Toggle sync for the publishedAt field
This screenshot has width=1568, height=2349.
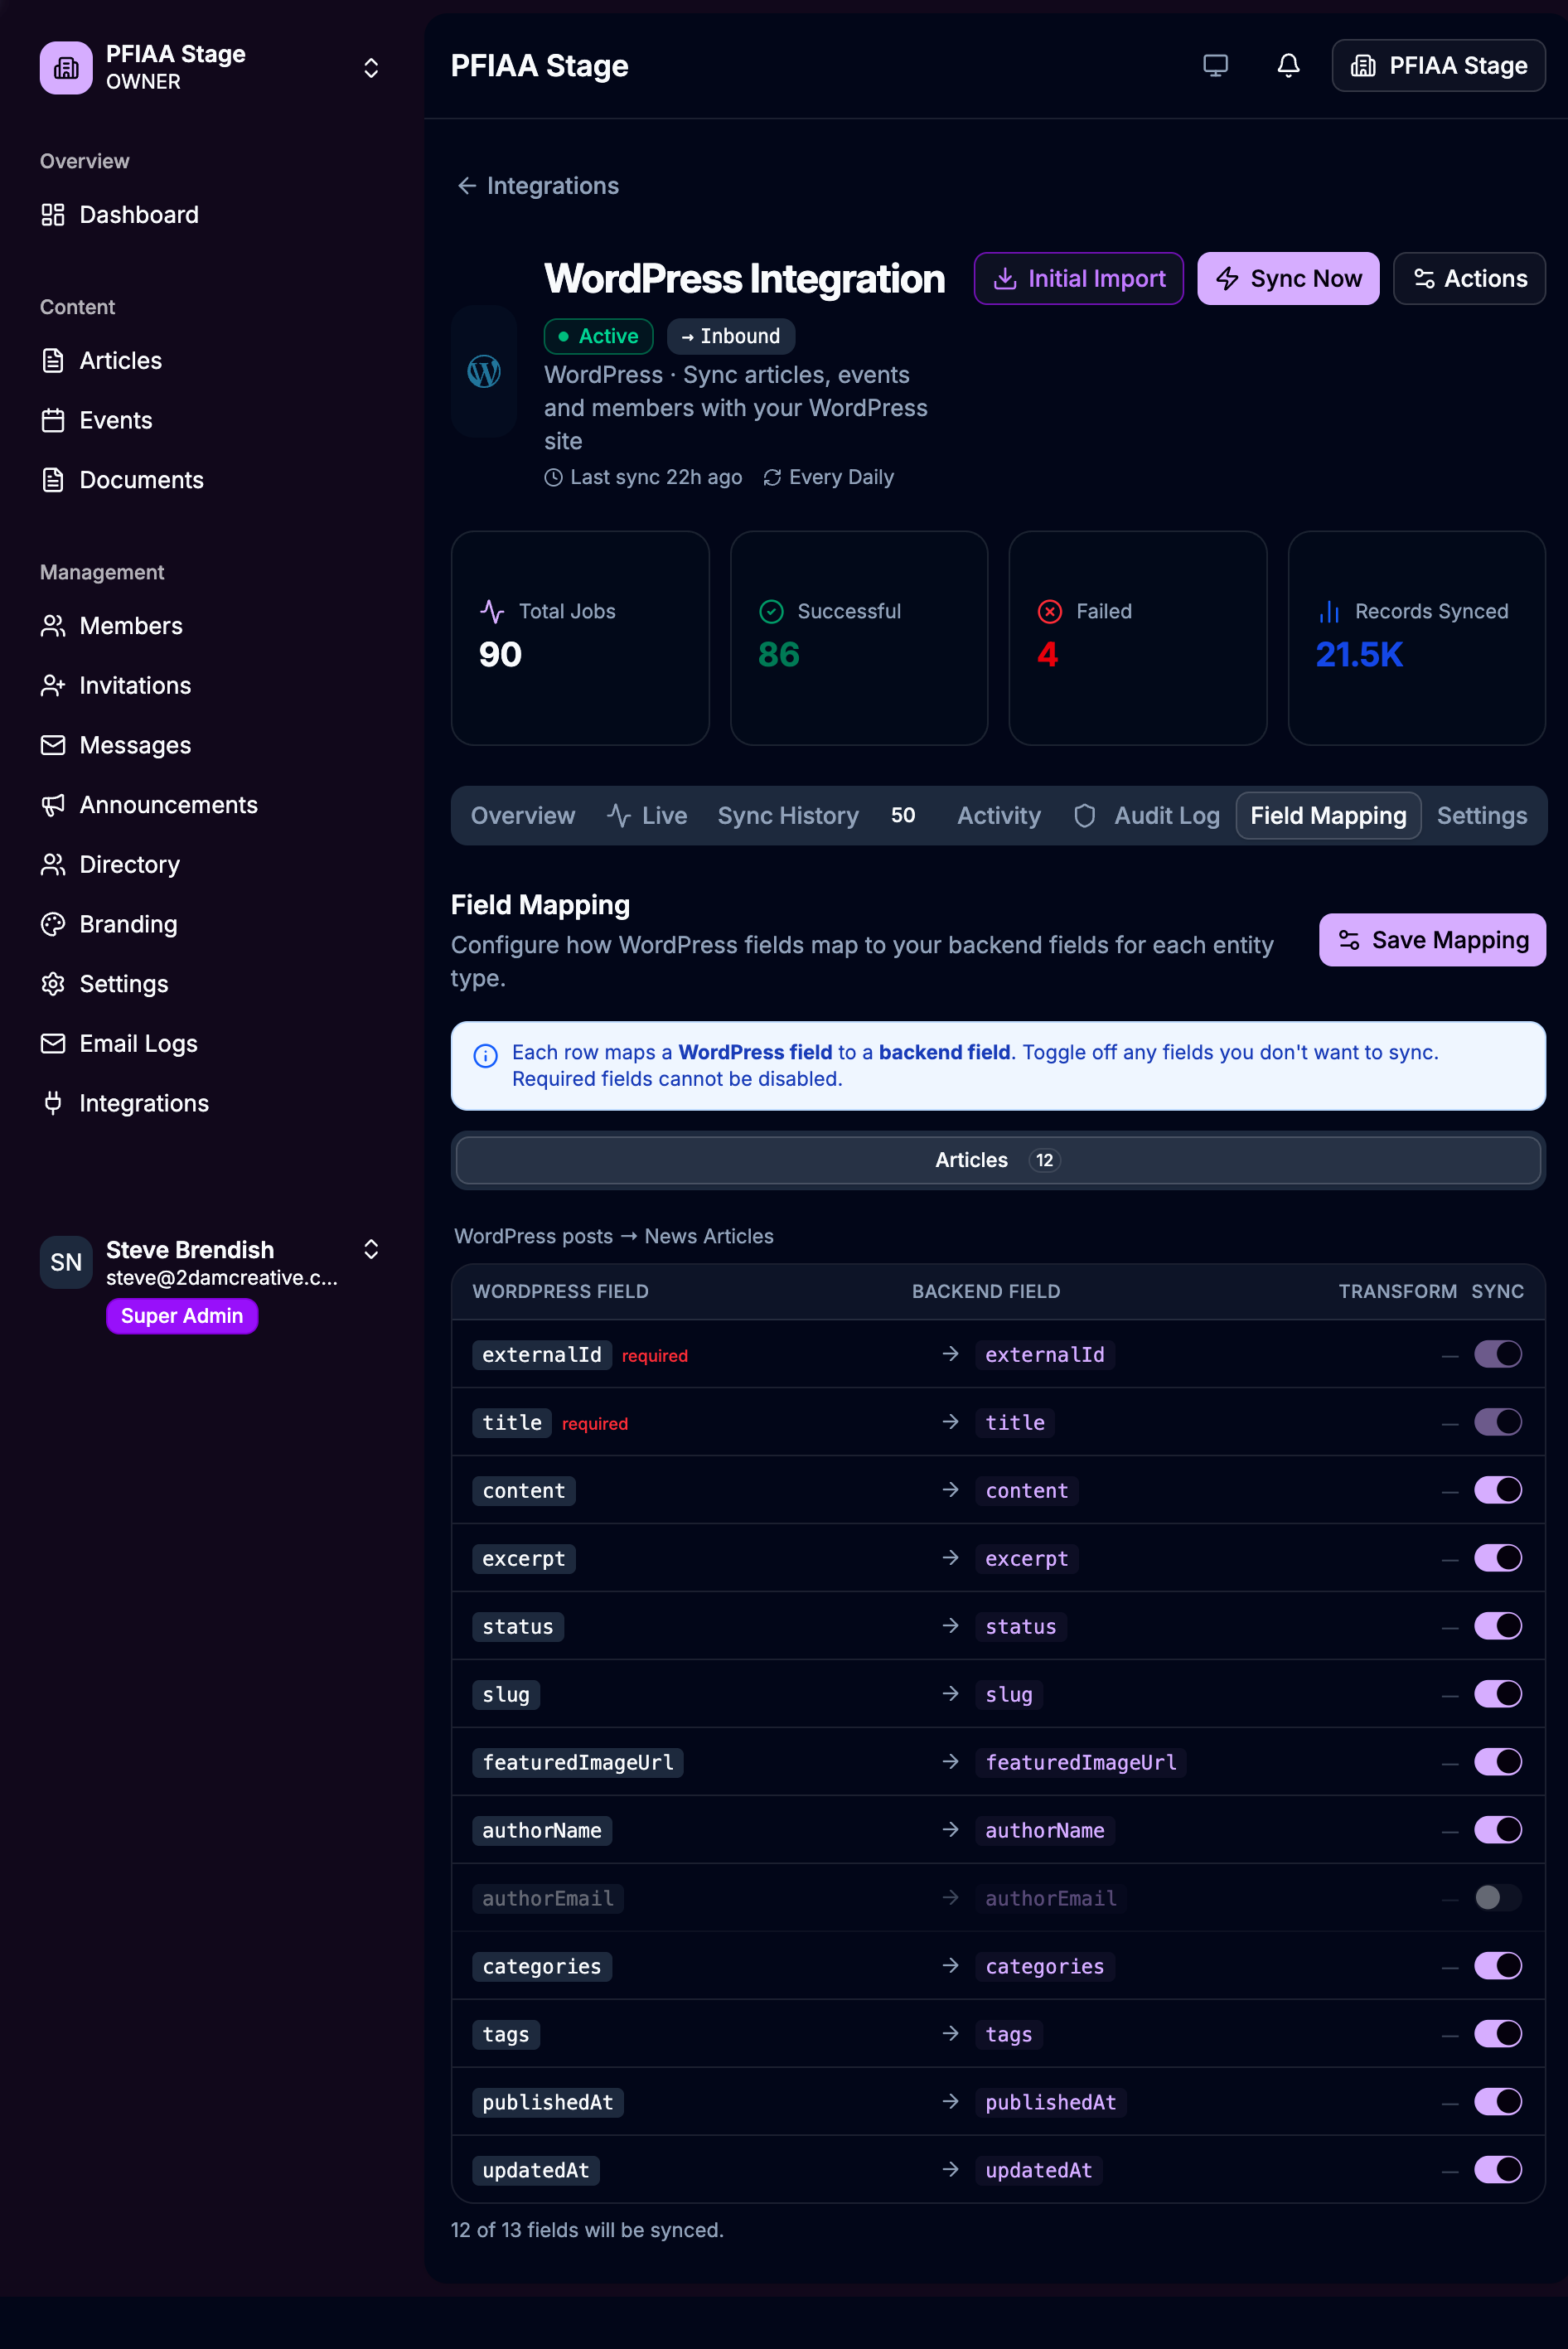(x=1497, y=2102)
